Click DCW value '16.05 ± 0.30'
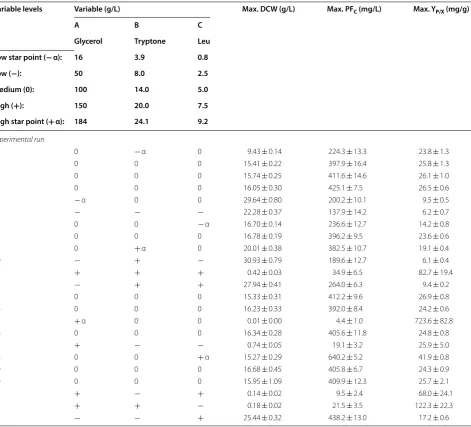Screen dimensions: 471x427 pos(262,188)
